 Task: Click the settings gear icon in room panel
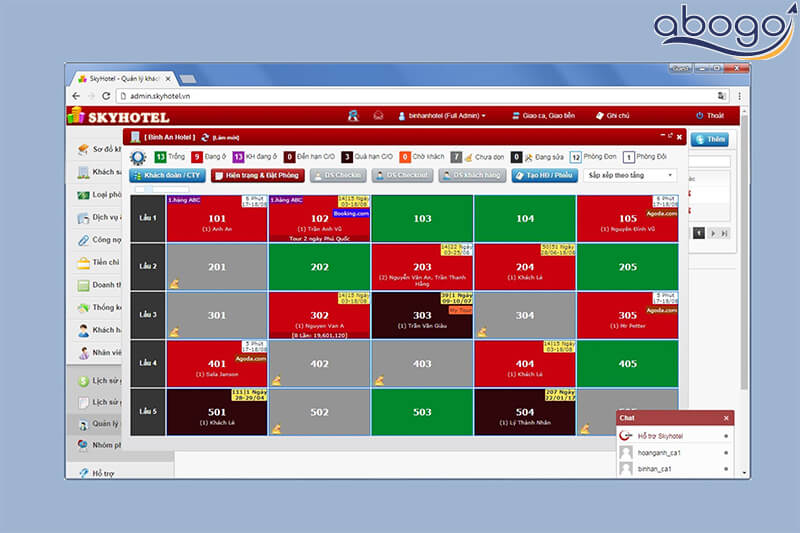(138, 158)
